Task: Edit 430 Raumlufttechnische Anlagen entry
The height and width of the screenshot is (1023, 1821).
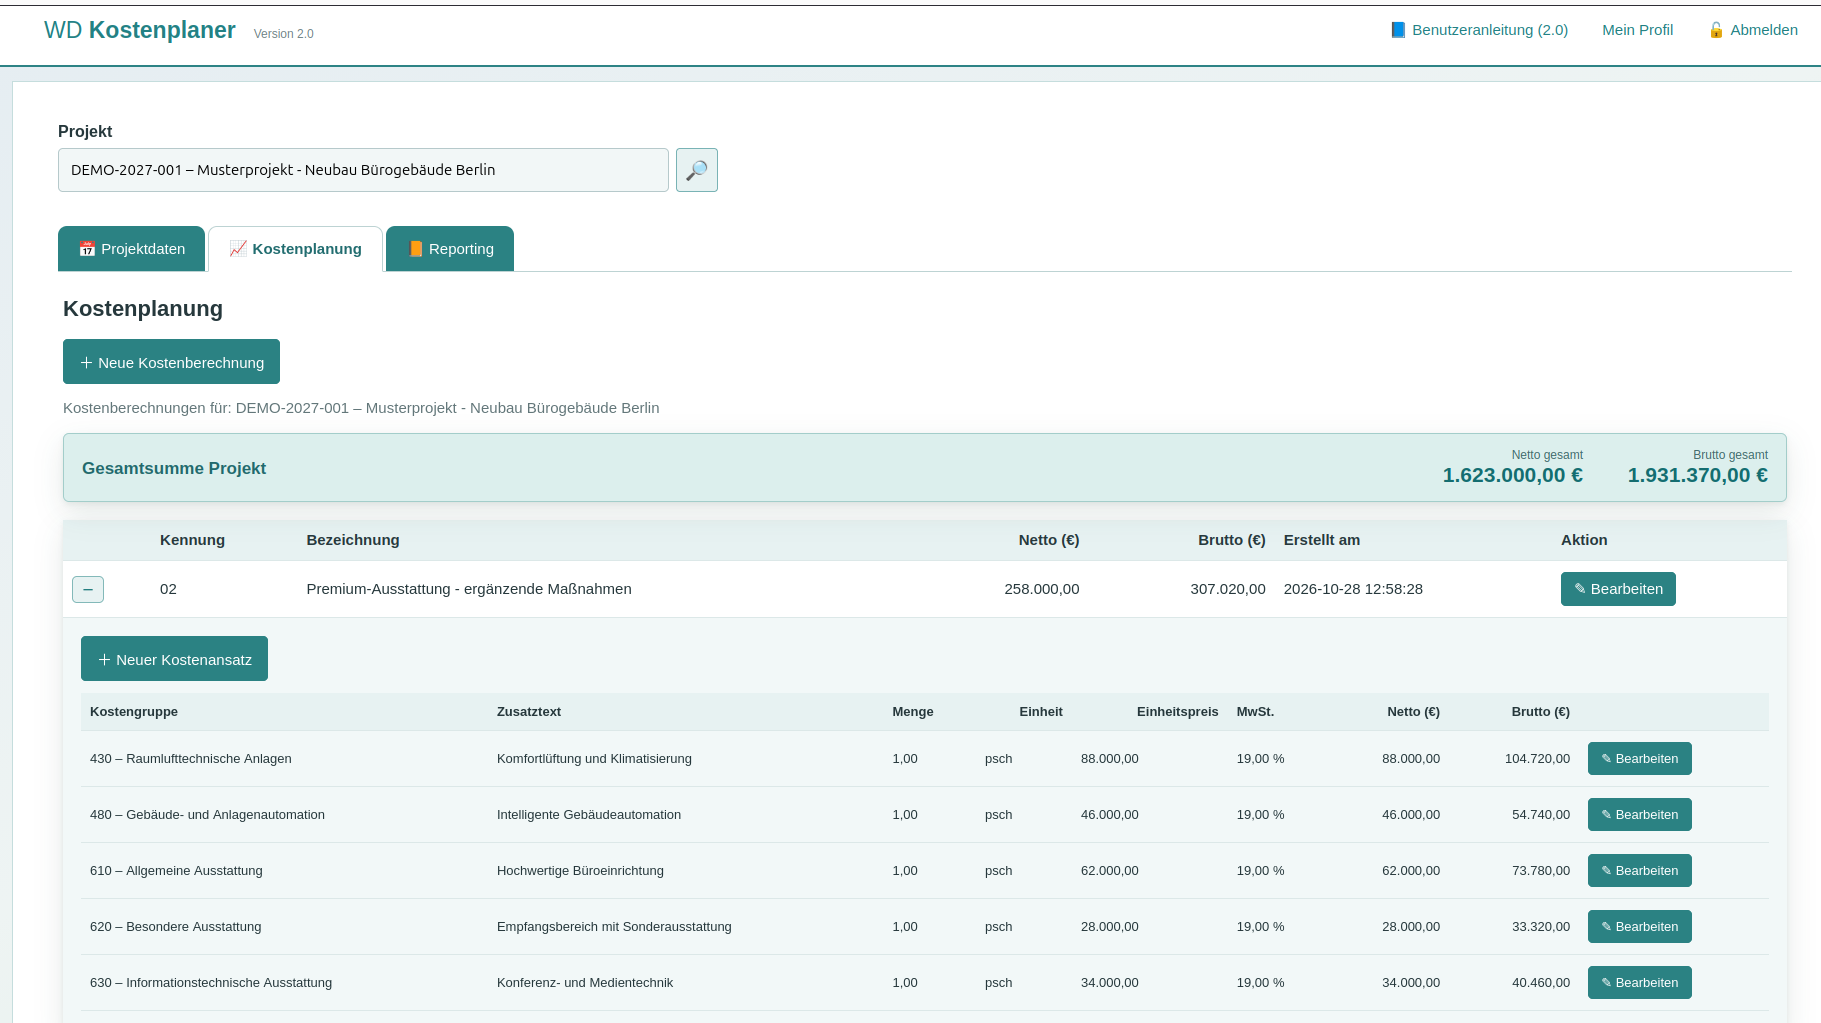Action: pos(1639,759)
